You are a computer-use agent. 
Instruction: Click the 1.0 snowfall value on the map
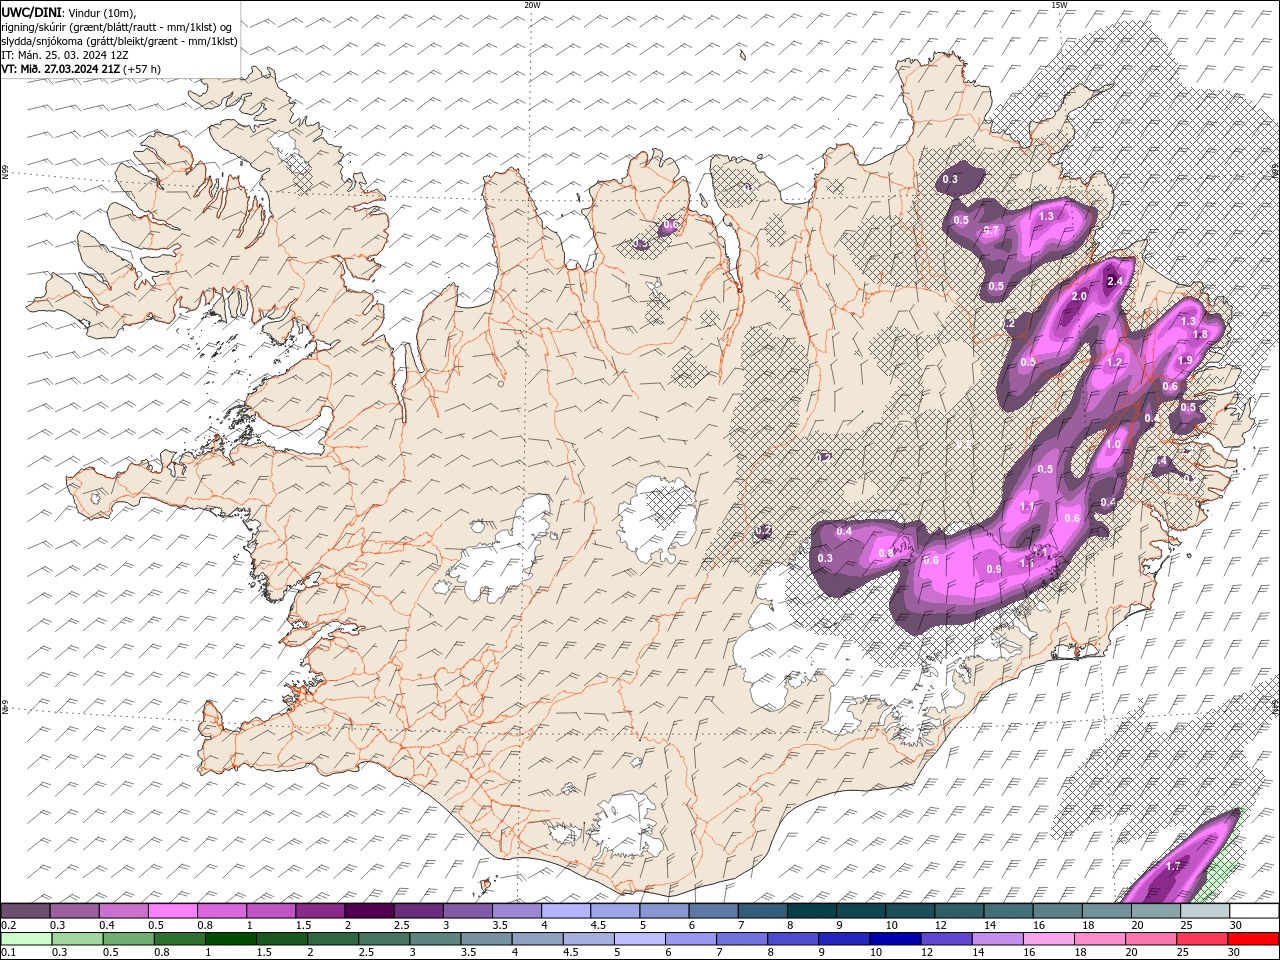coord(1113,445)
